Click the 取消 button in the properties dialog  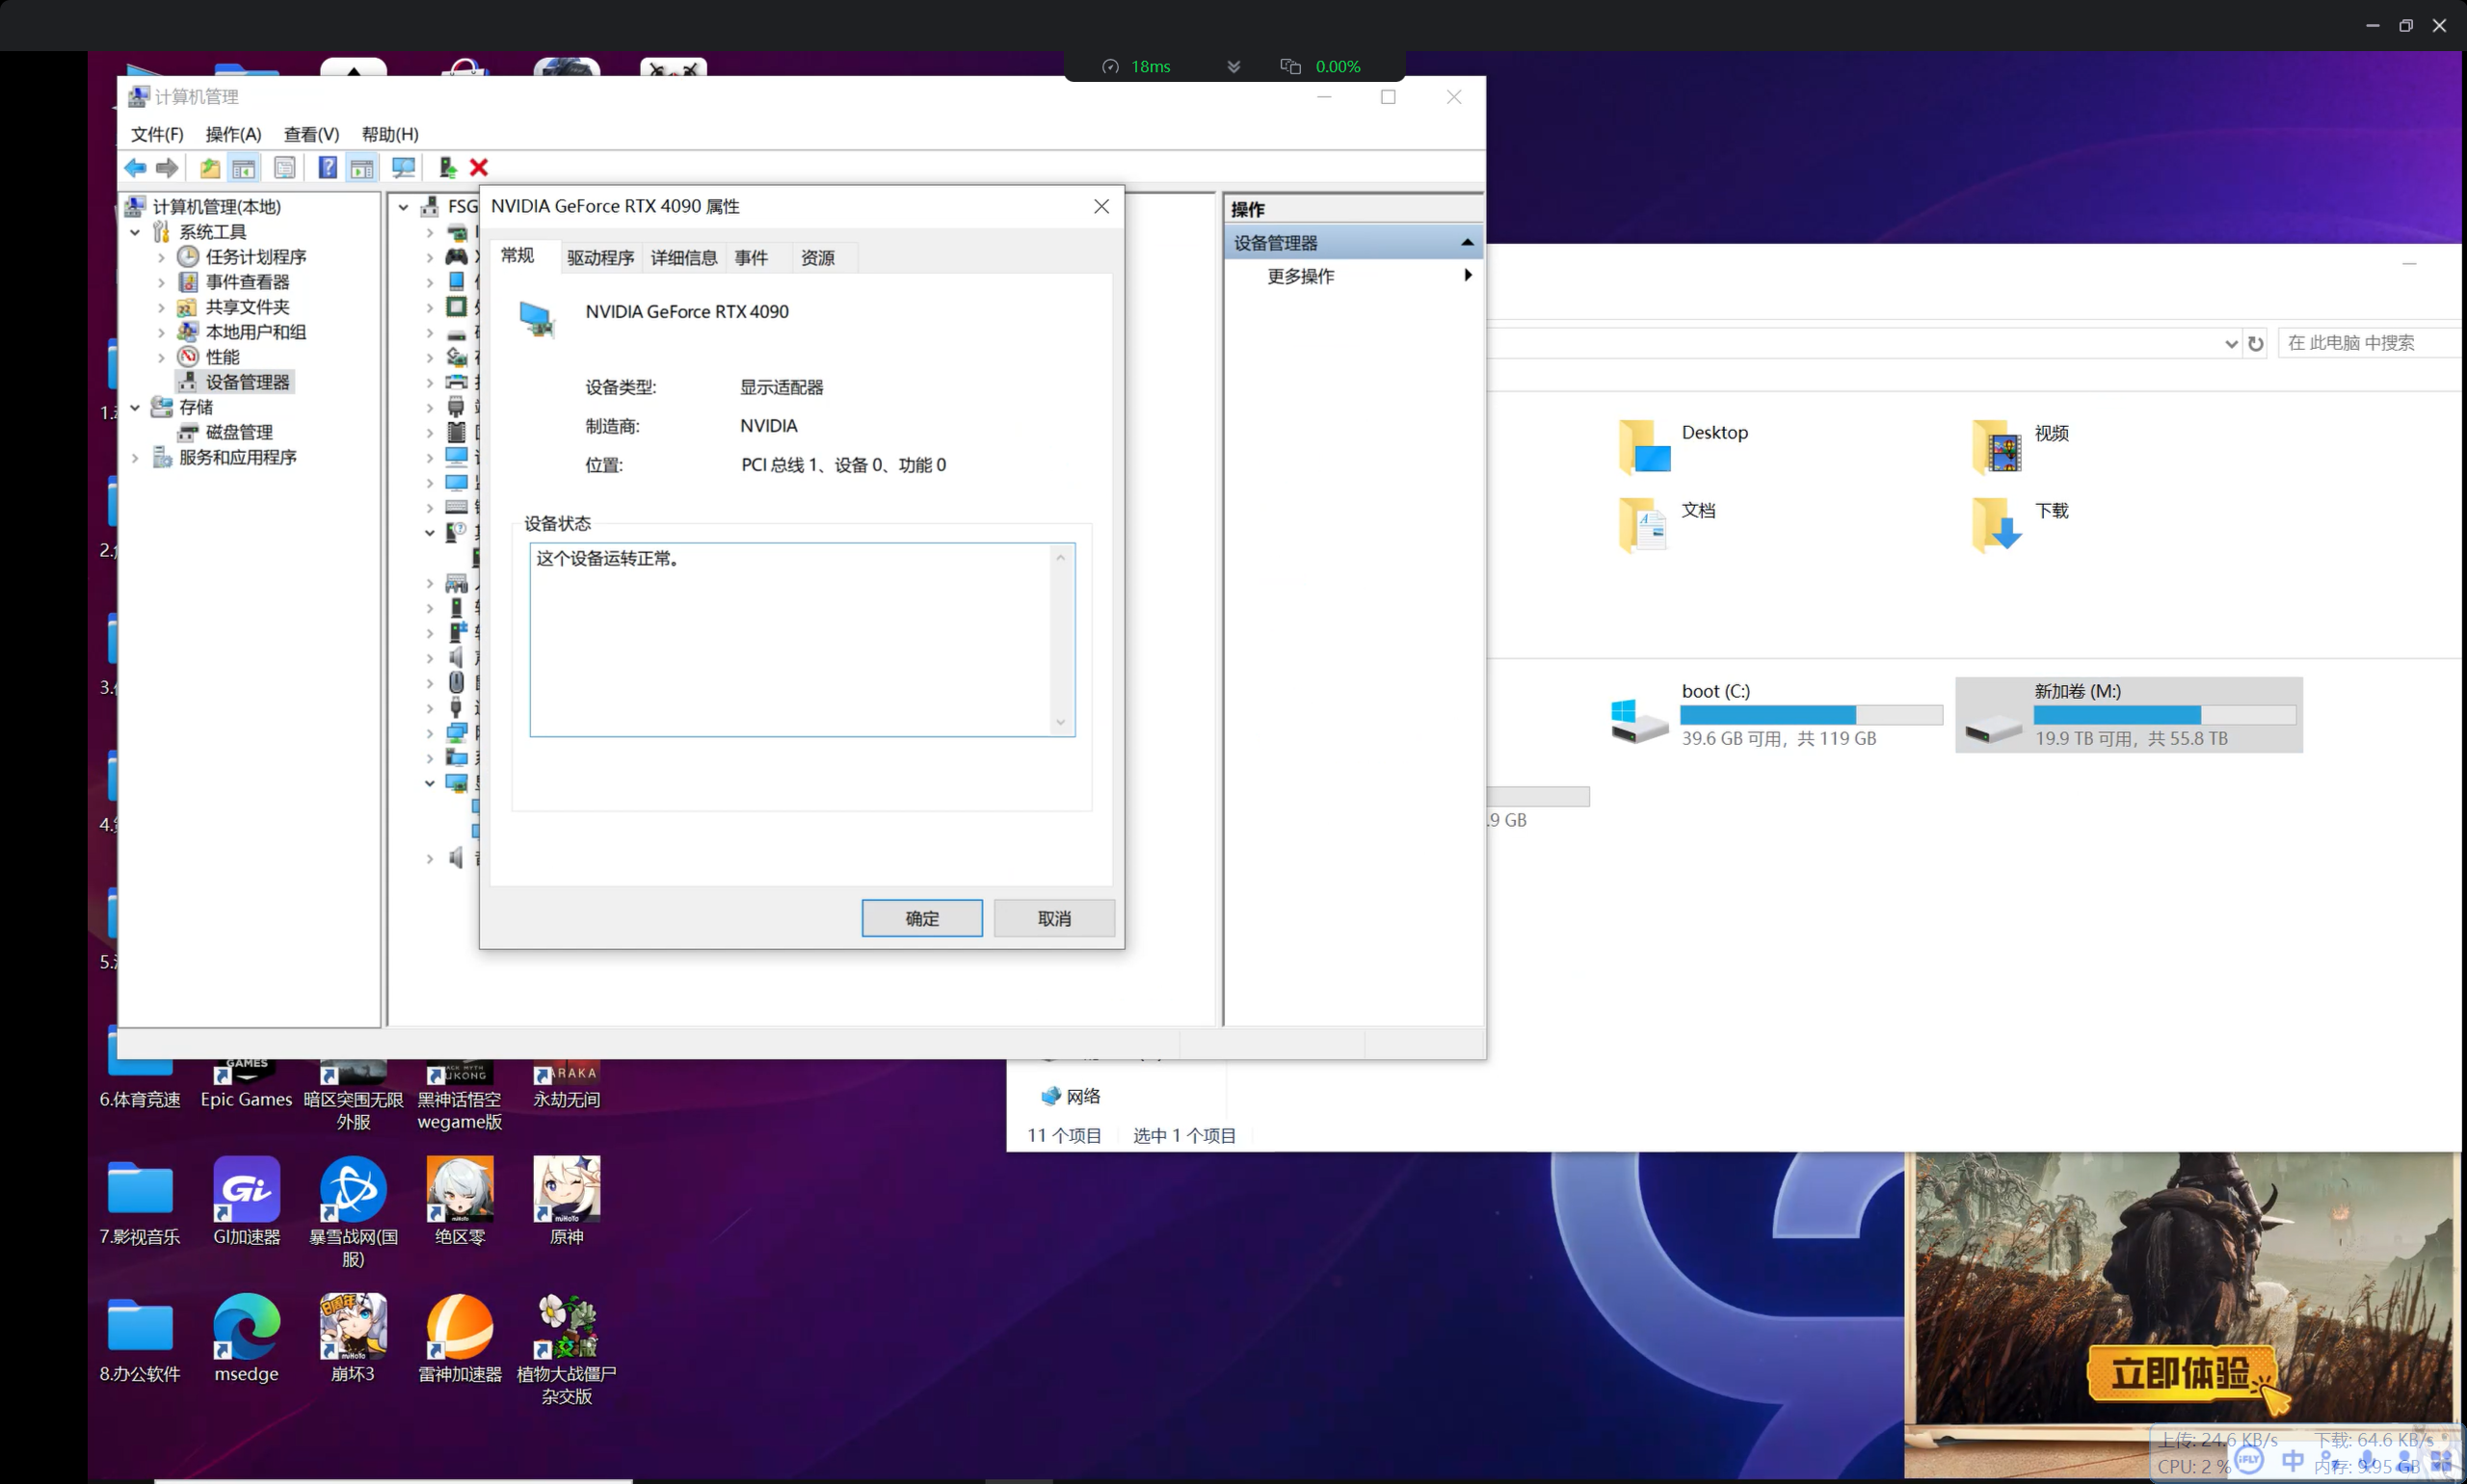(x=1054, y=918)
